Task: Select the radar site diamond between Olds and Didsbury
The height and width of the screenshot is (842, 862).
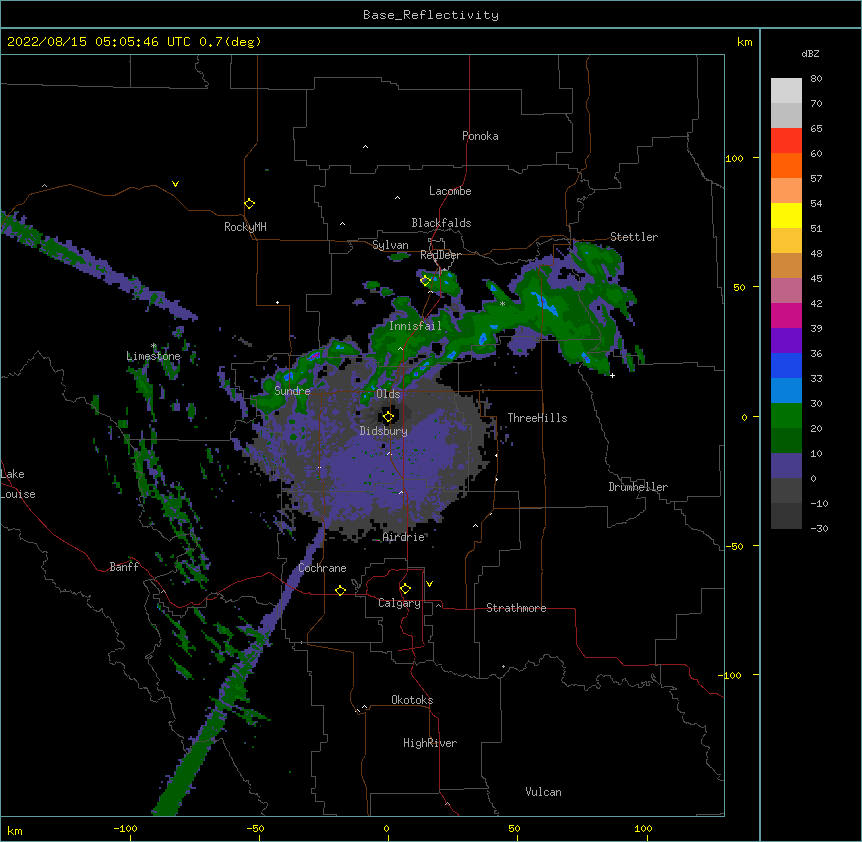Action: (388, 417)
